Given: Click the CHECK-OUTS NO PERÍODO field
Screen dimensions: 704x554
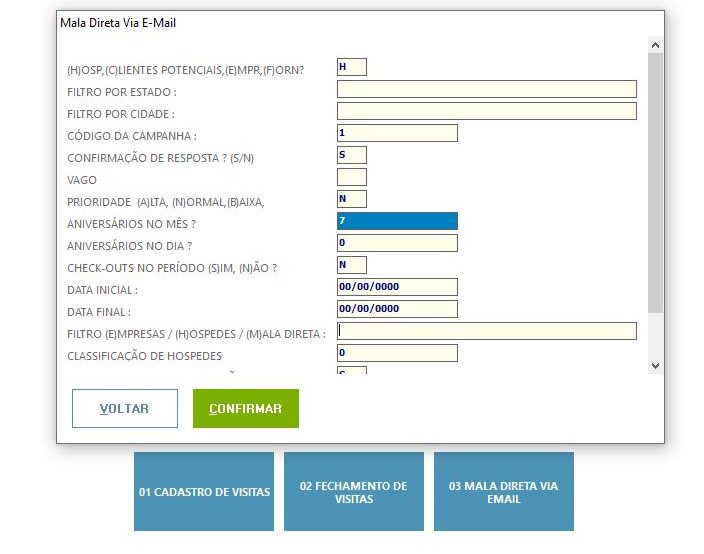Looking at the screenshot, I should (x=352, y=265).
